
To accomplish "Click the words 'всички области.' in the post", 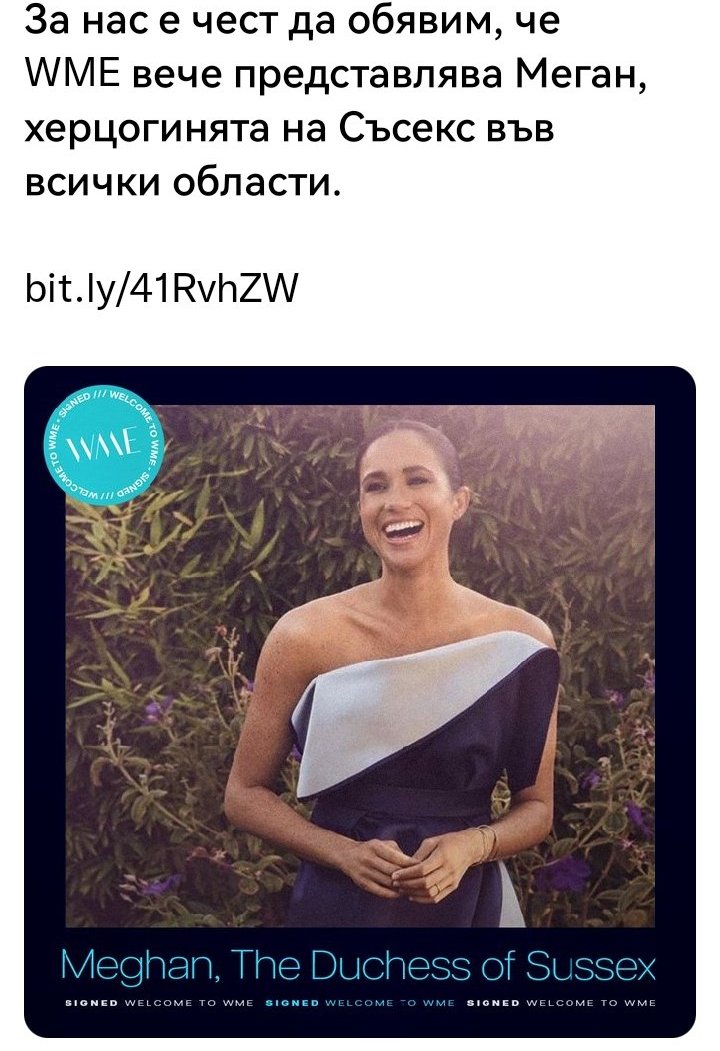I will pos(183,181).
